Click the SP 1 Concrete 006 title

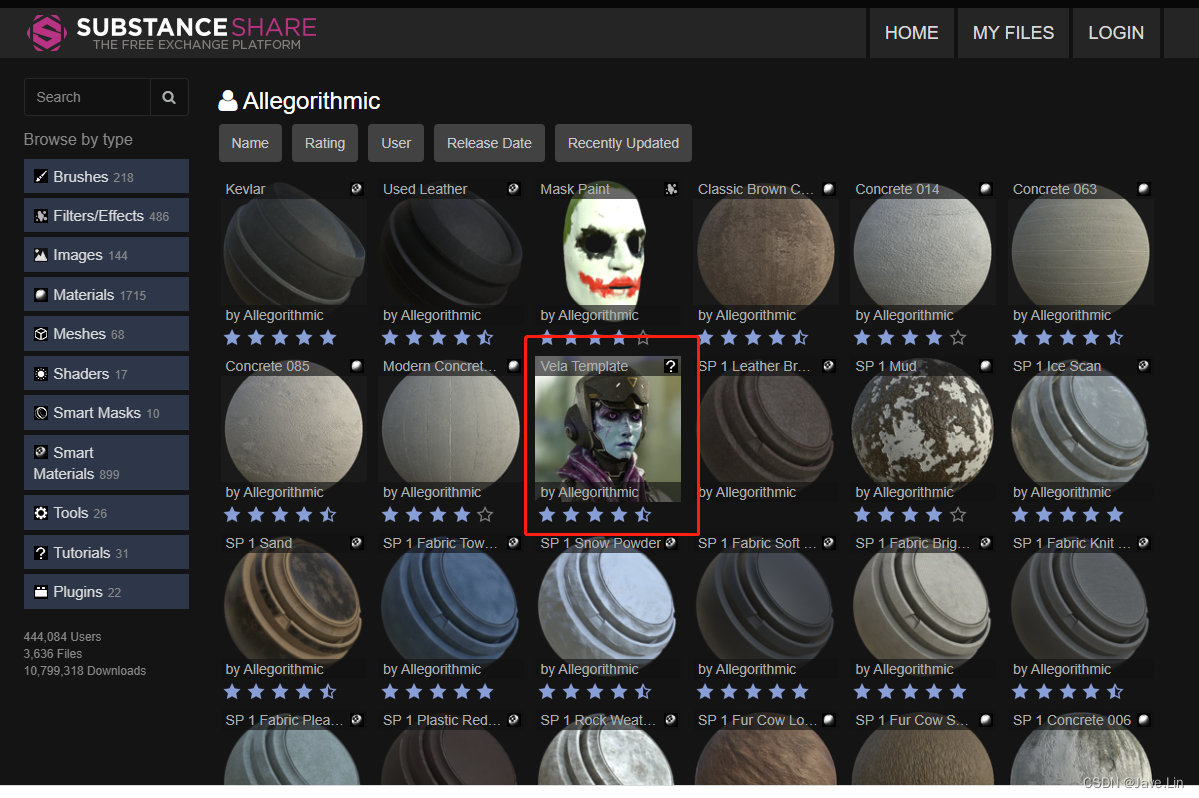(1072, 720)
